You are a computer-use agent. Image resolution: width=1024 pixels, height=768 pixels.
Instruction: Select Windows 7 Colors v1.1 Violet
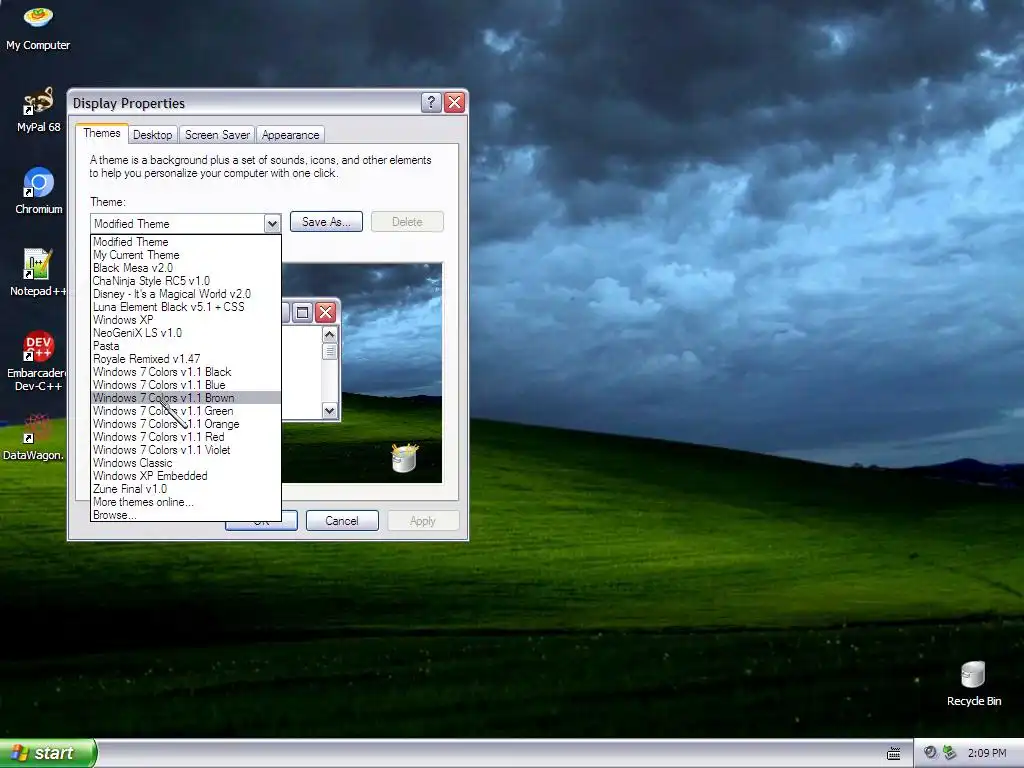point(185,450)
